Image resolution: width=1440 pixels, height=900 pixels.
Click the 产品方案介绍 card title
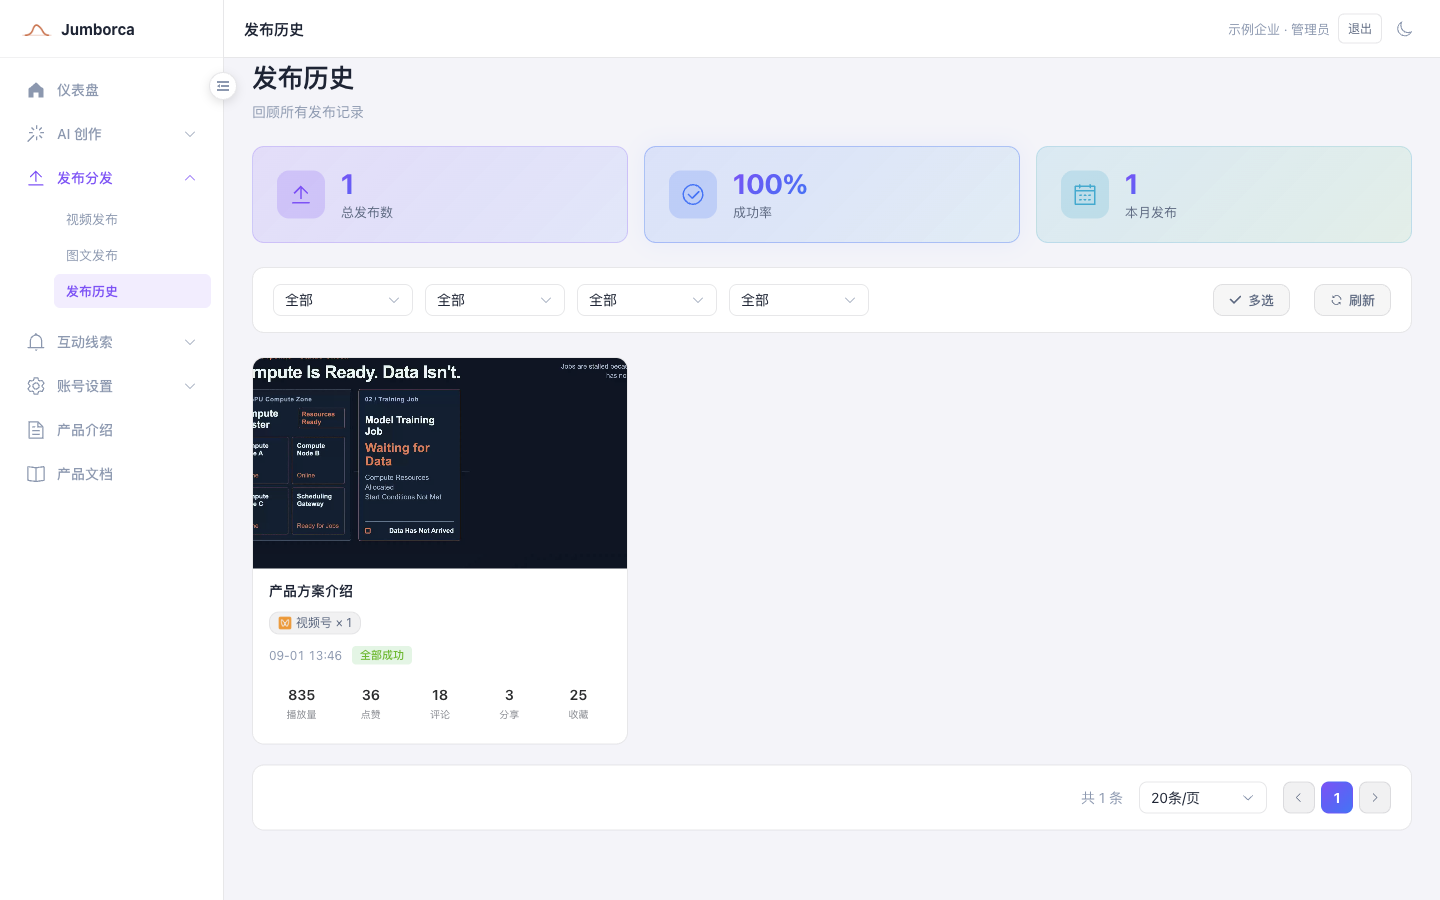click(311, 591)
